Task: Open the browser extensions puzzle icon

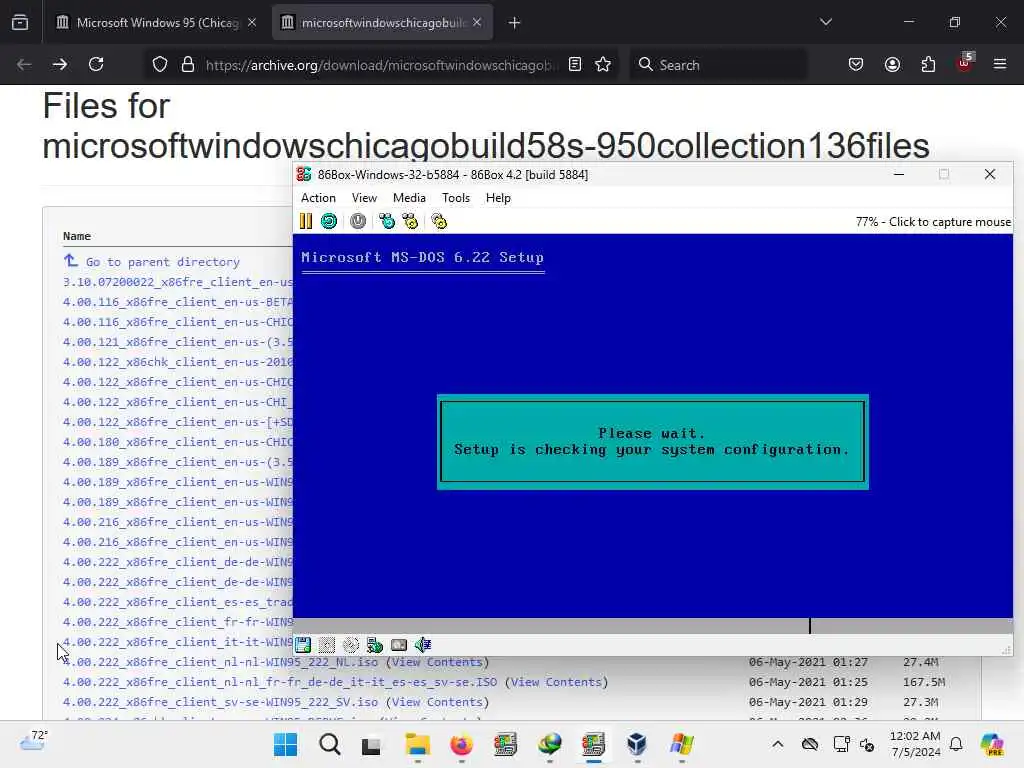Action: [928, 64]
